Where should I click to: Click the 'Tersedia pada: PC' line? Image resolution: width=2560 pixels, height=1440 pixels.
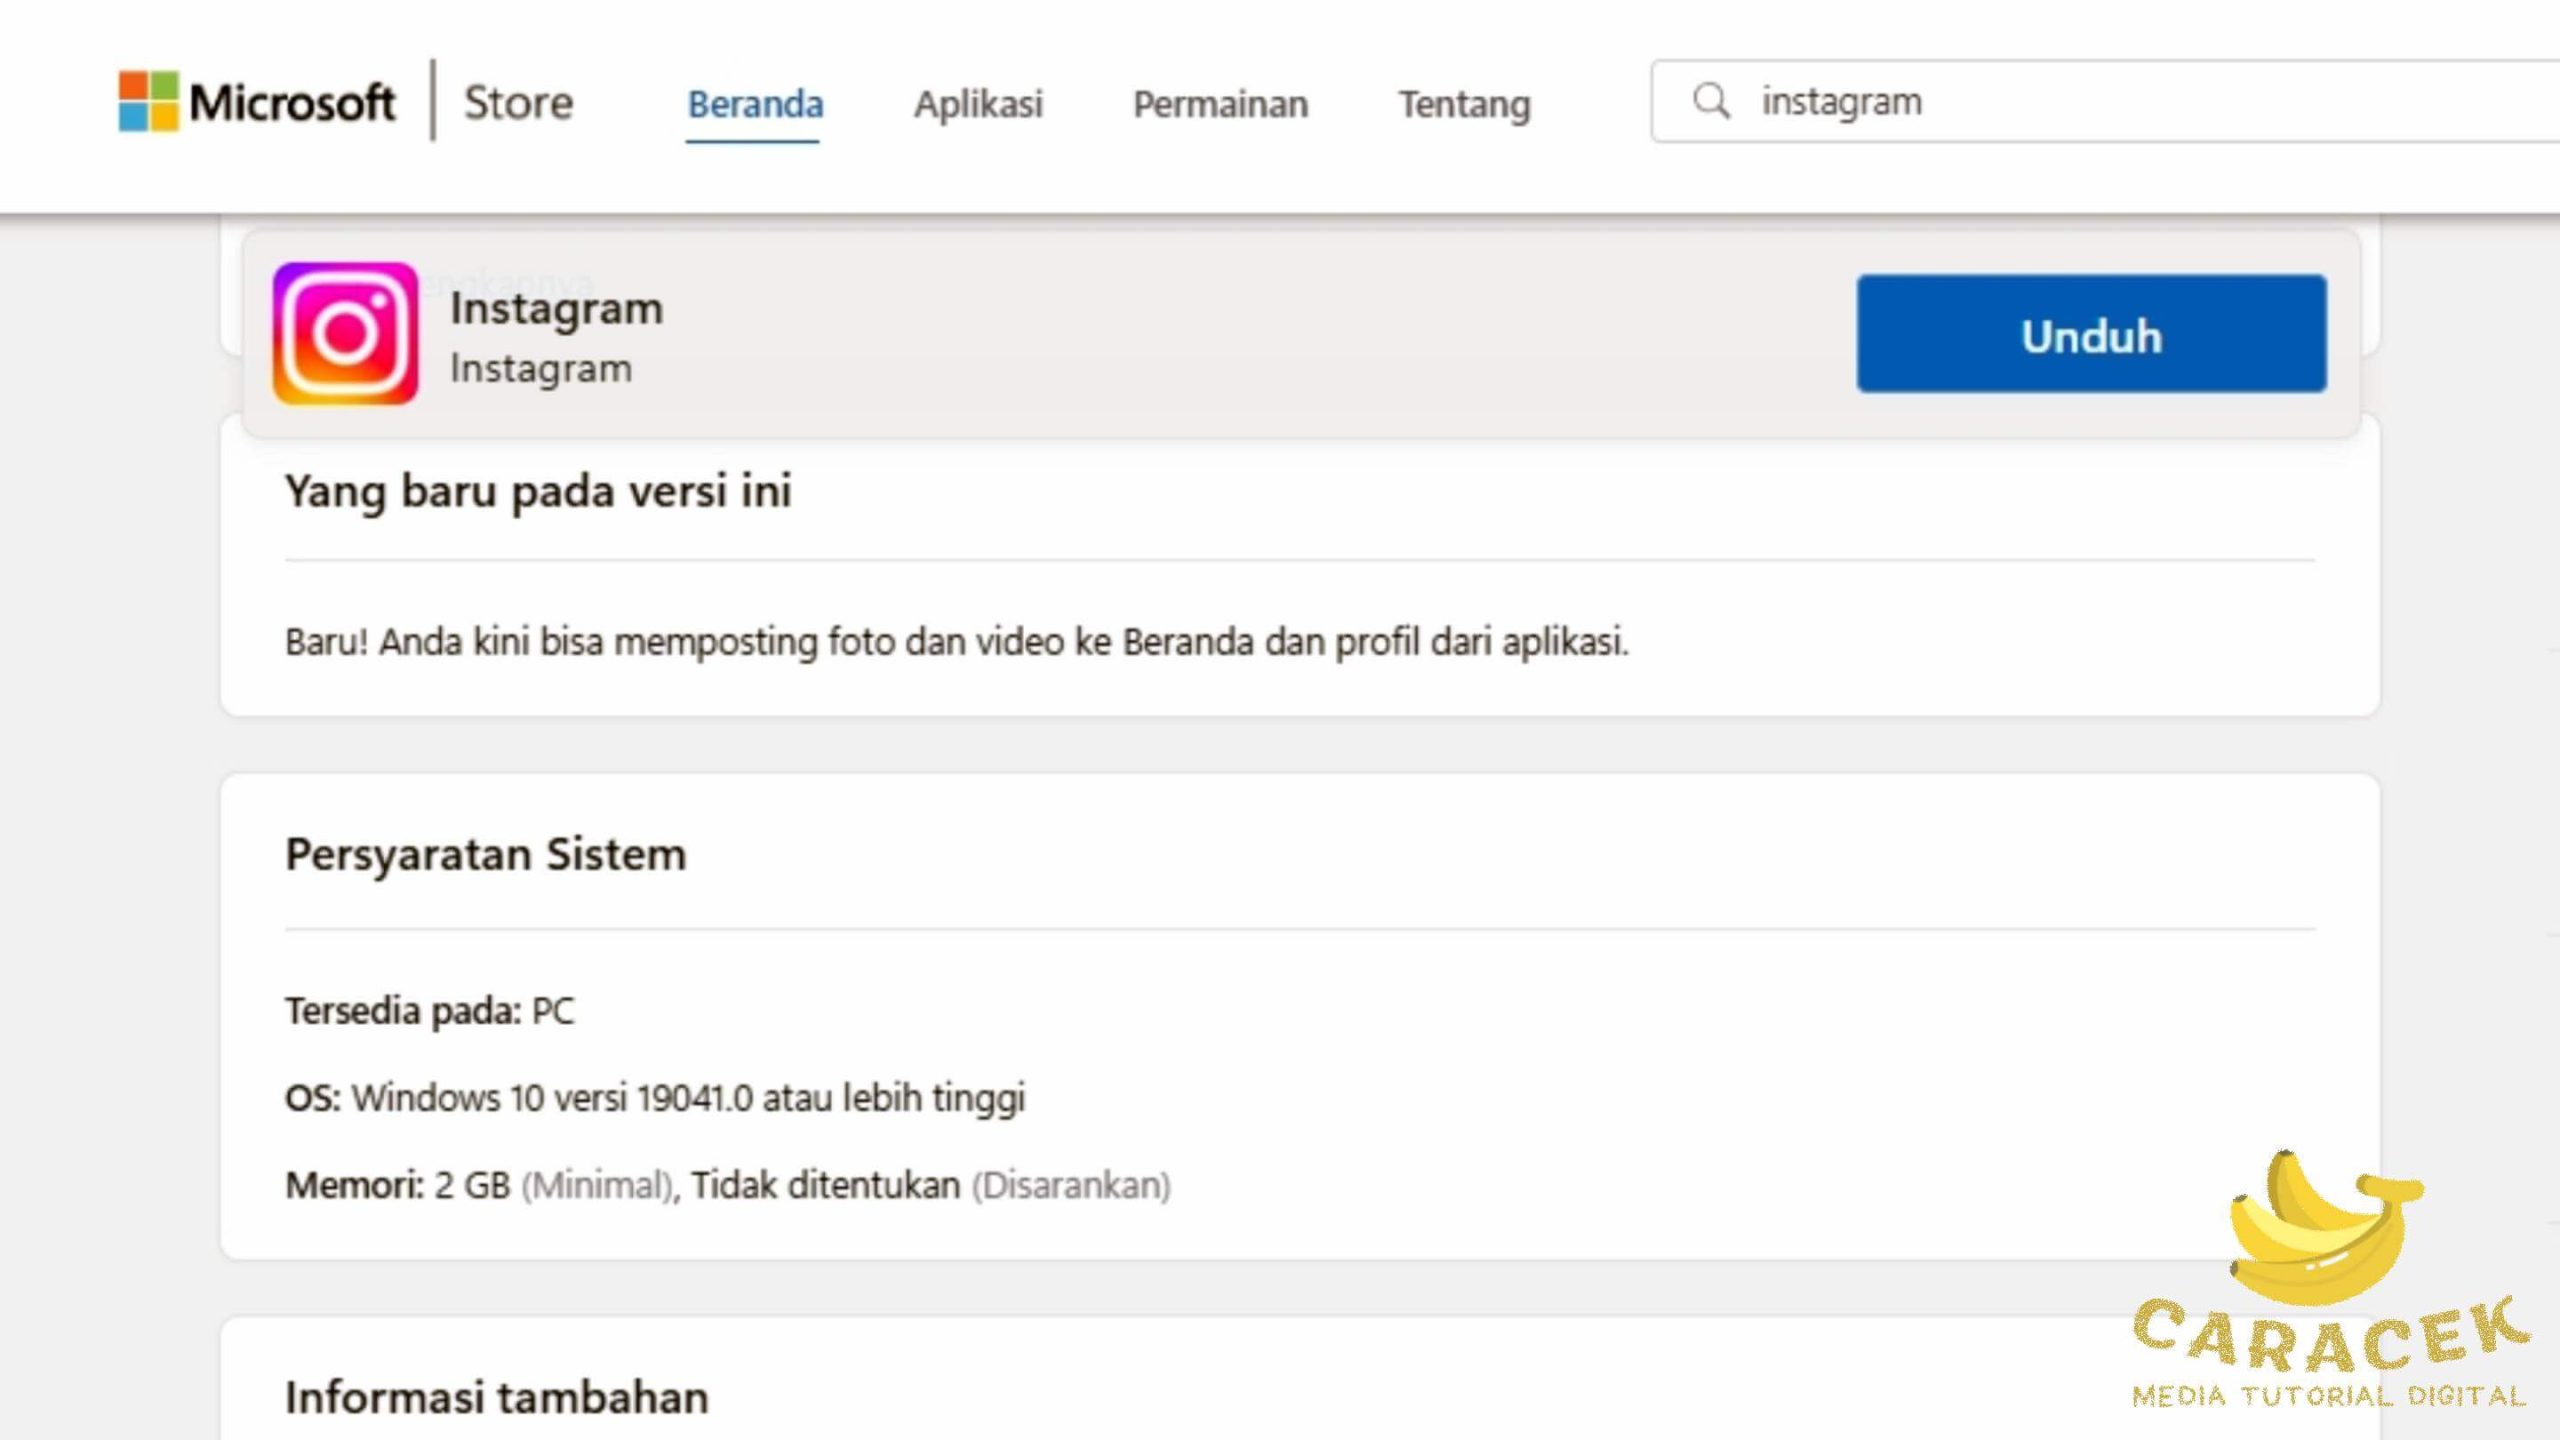[x=430, y=1010]
